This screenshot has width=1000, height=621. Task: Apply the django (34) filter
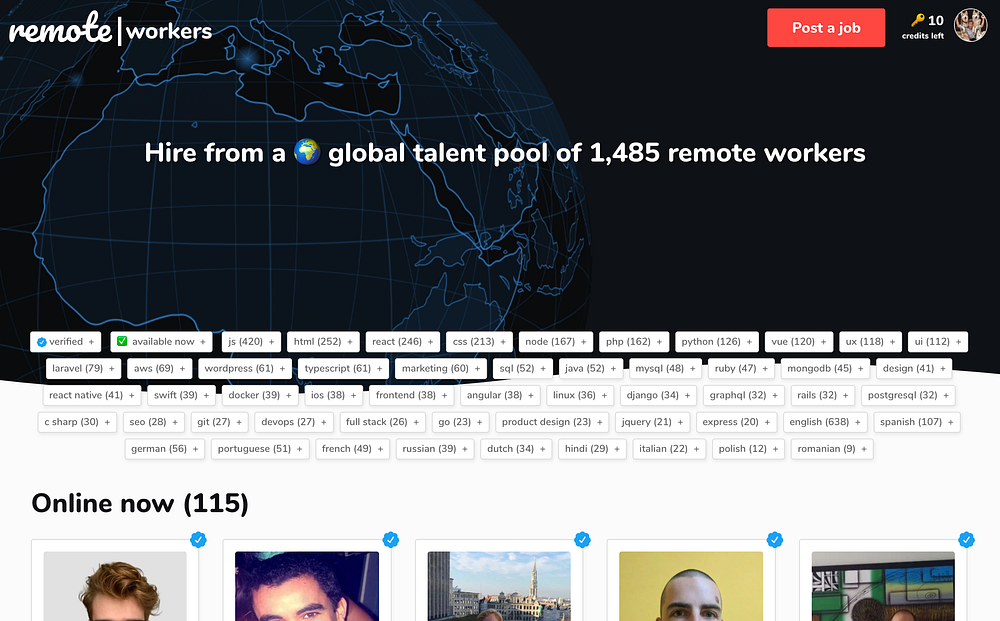coord(658,395)
